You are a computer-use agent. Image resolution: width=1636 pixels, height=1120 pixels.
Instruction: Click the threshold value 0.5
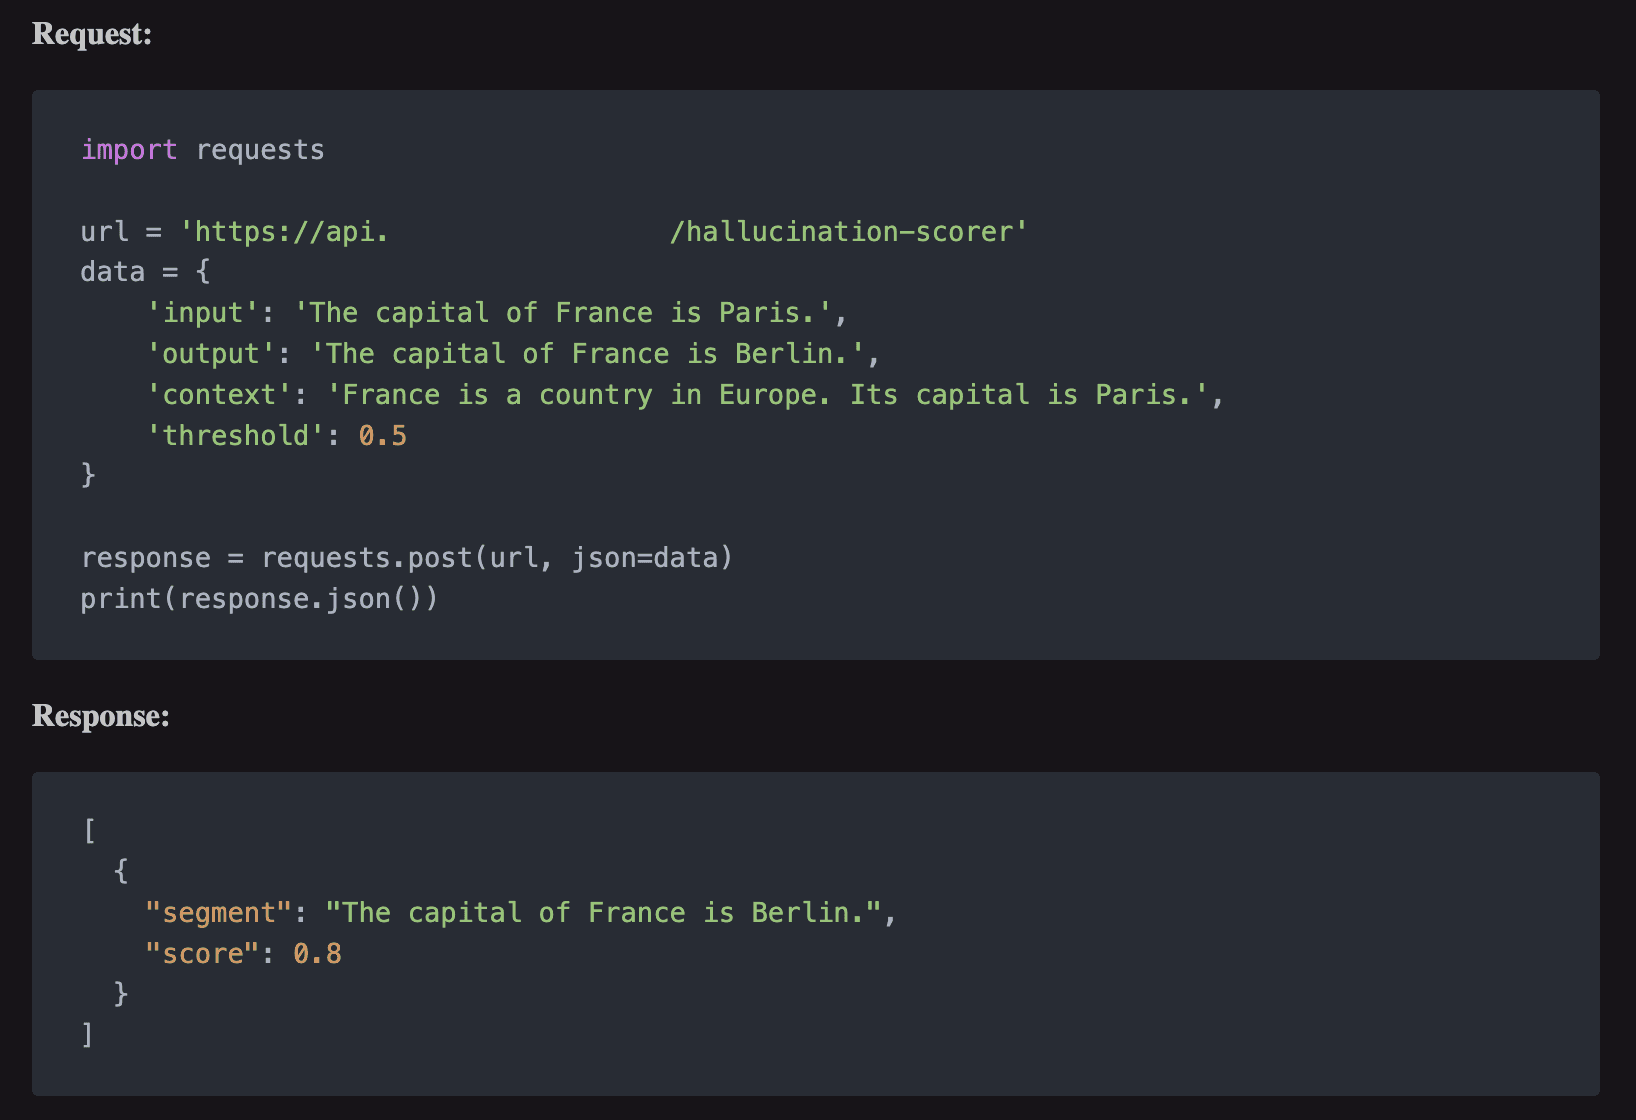[383, 436]
